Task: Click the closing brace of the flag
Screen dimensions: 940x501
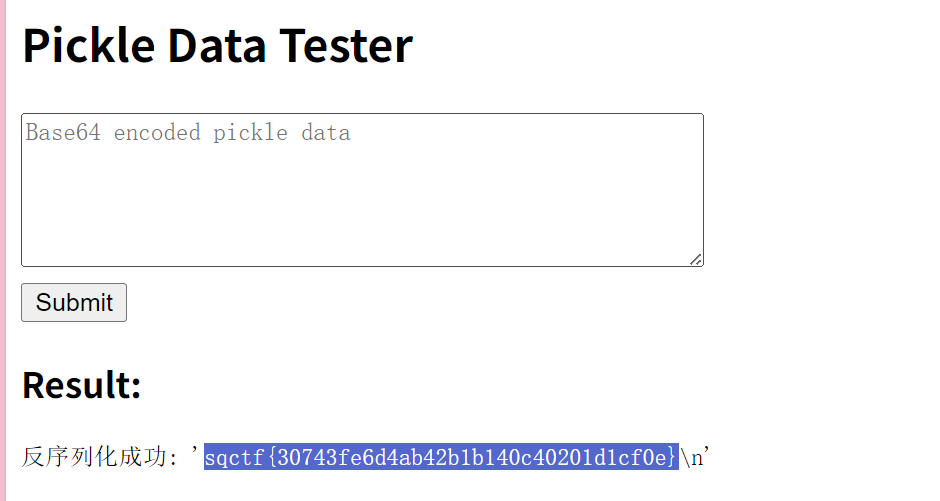Action: 673,458
